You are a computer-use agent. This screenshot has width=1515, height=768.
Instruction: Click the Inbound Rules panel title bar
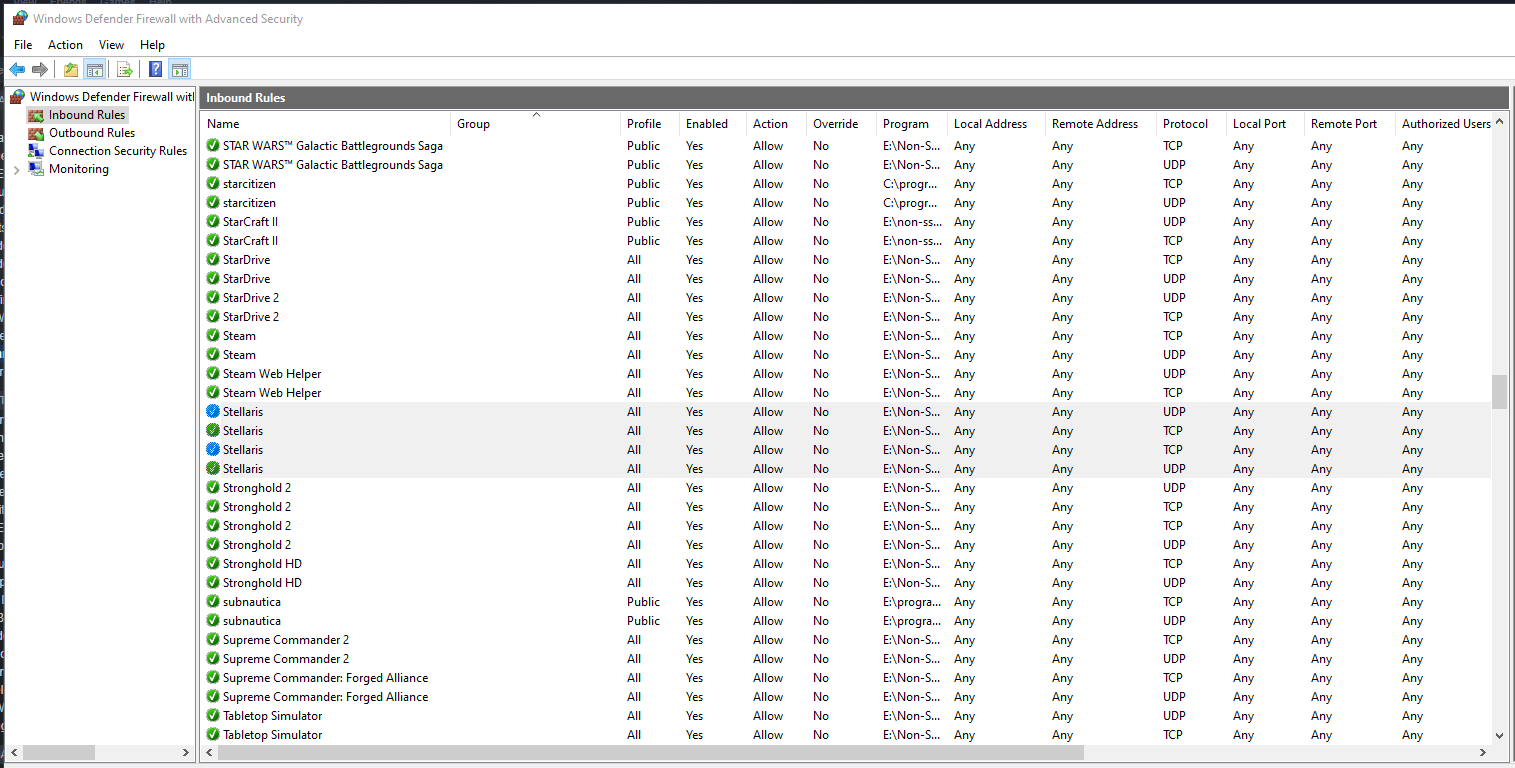(x=855, y=98)
